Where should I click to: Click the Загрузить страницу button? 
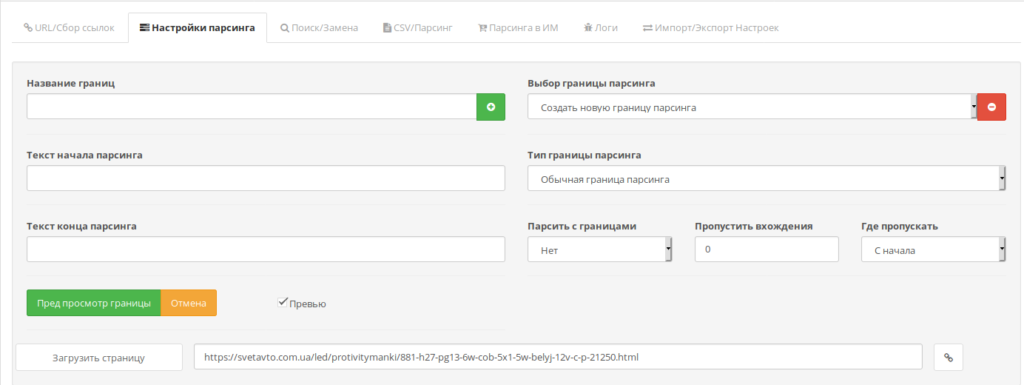[99, 358]
